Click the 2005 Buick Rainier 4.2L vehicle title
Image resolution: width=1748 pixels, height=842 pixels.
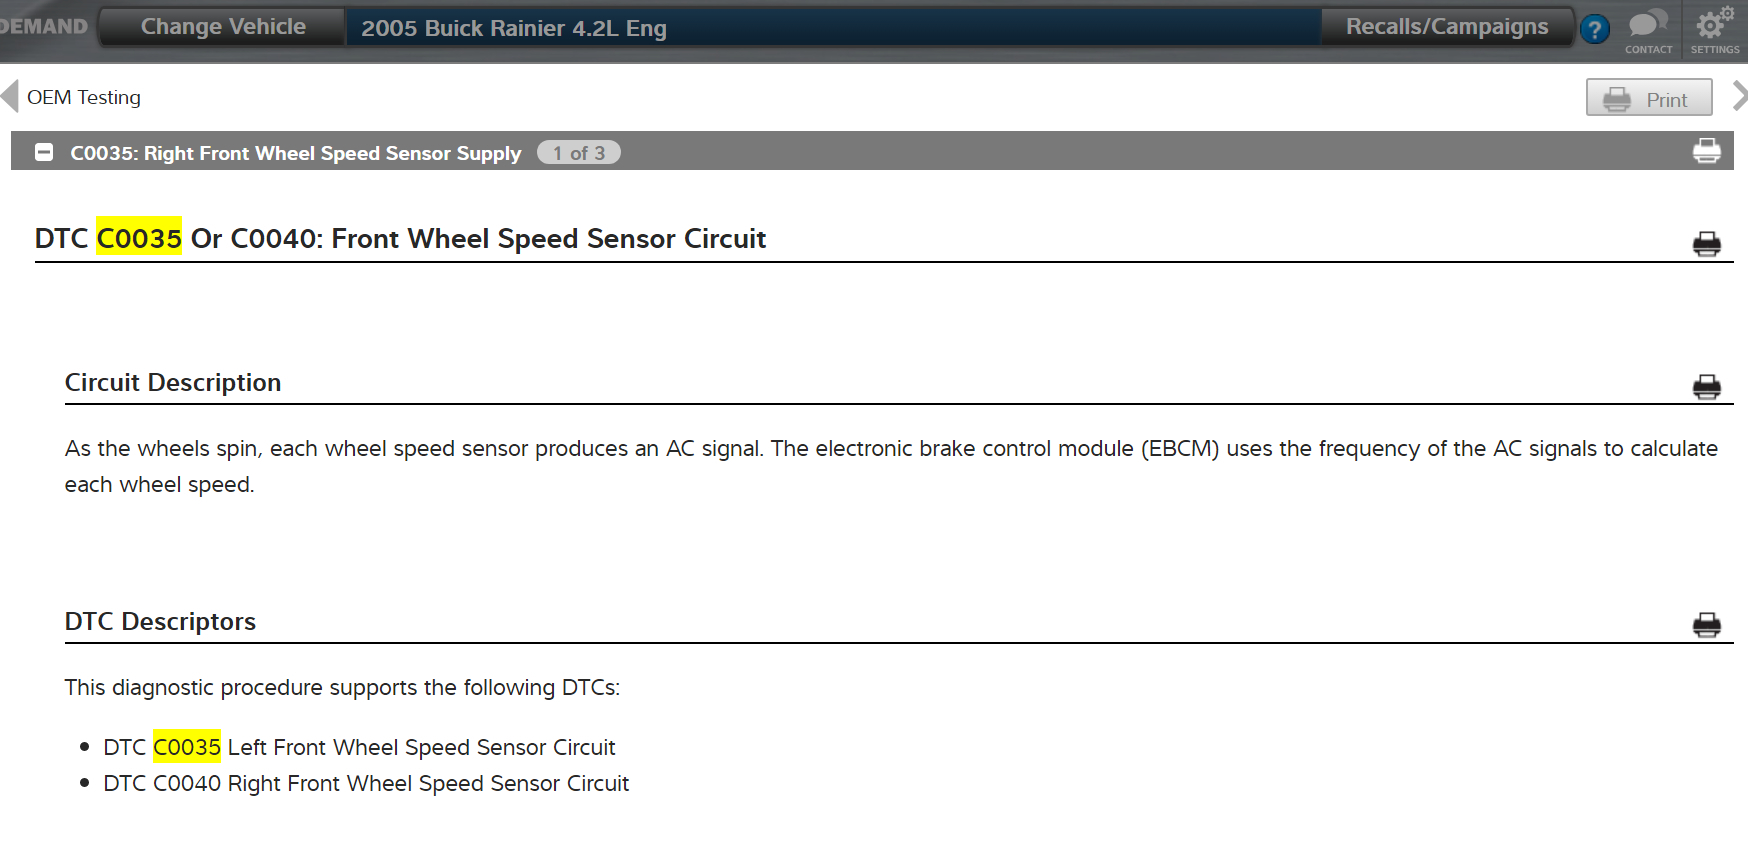click(514, 28)
